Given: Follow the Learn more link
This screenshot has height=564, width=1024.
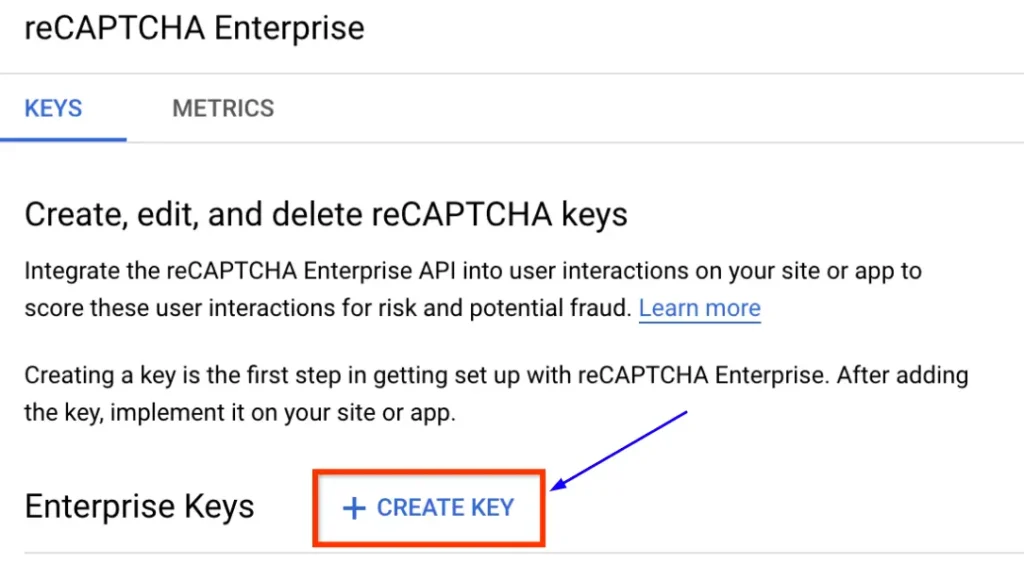Looking at the screenshot, I should (x=699, y=308).
